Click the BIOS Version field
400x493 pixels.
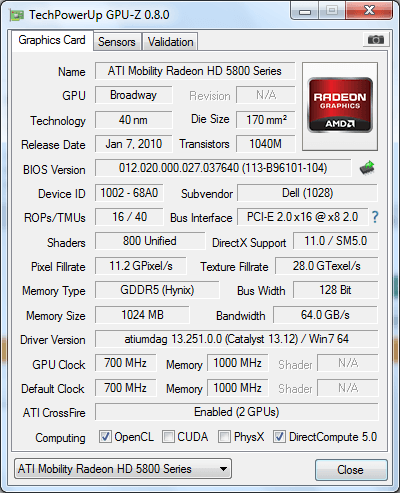pos(223,168)
